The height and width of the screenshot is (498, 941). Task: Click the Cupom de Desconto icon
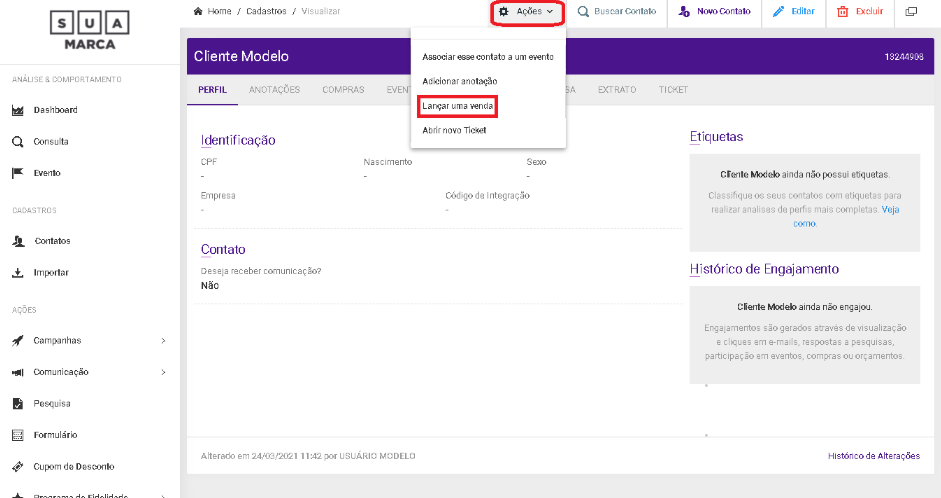(18, 467)
